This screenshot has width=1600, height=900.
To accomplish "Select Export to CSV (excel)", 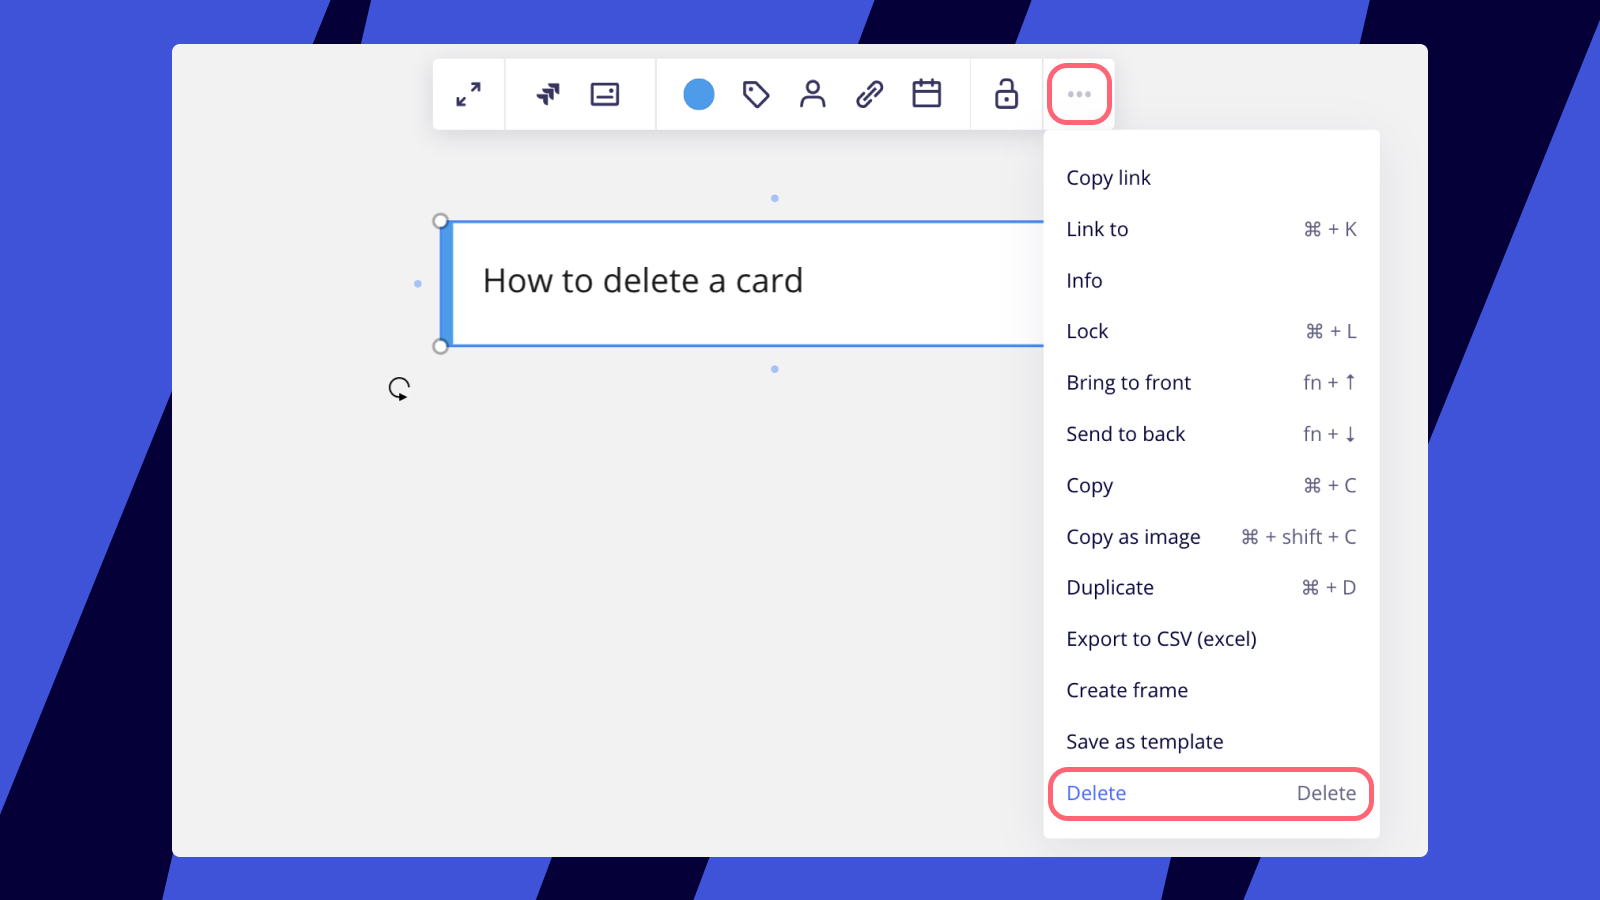I will click(x=1161, y=639).
